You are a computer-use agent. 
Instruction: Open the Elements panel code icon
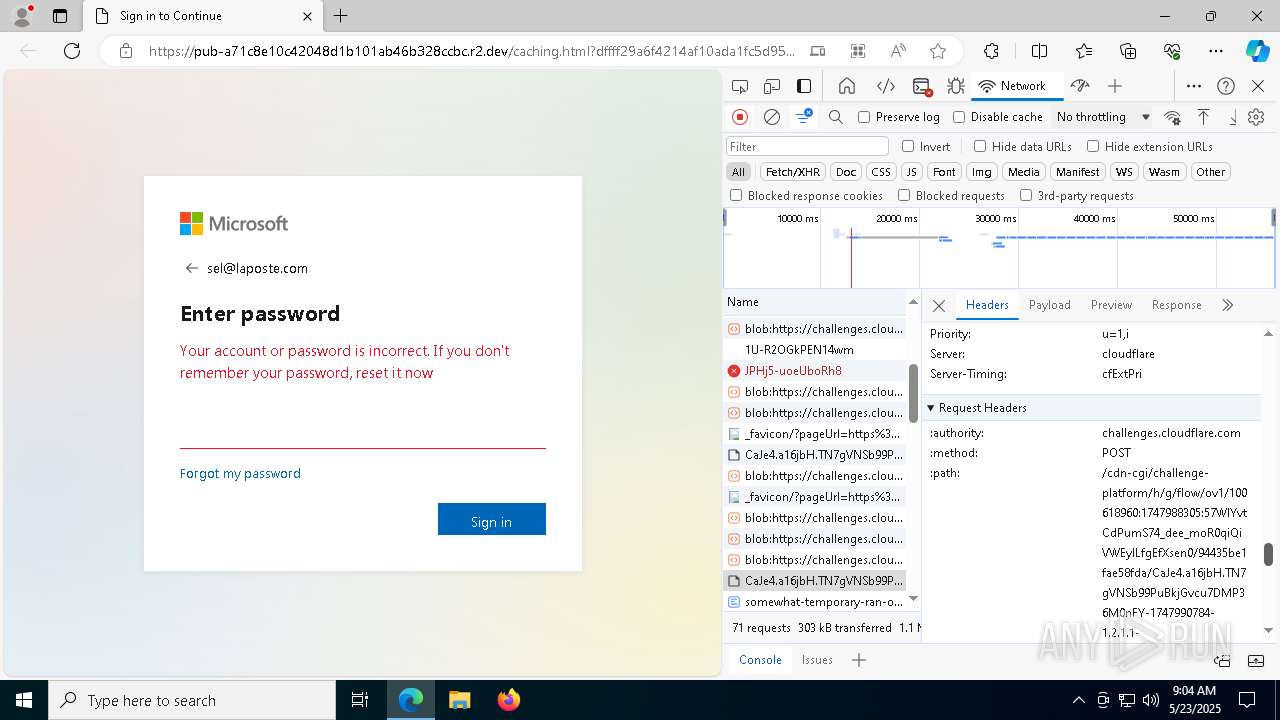pyautogui.click(x=885, y=86)
